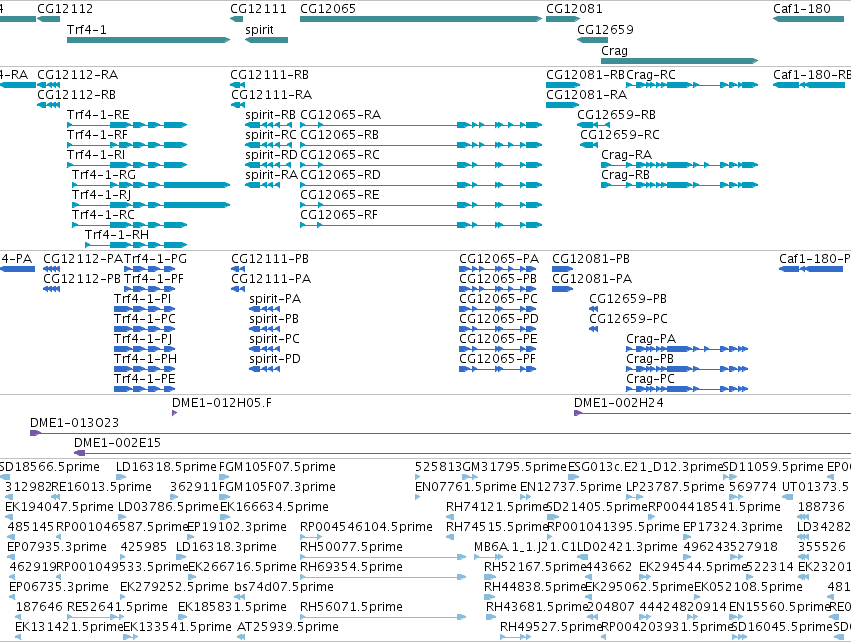Click EST label RH49527.5prime
Viewport: 851px width, 642px height.
551,627
